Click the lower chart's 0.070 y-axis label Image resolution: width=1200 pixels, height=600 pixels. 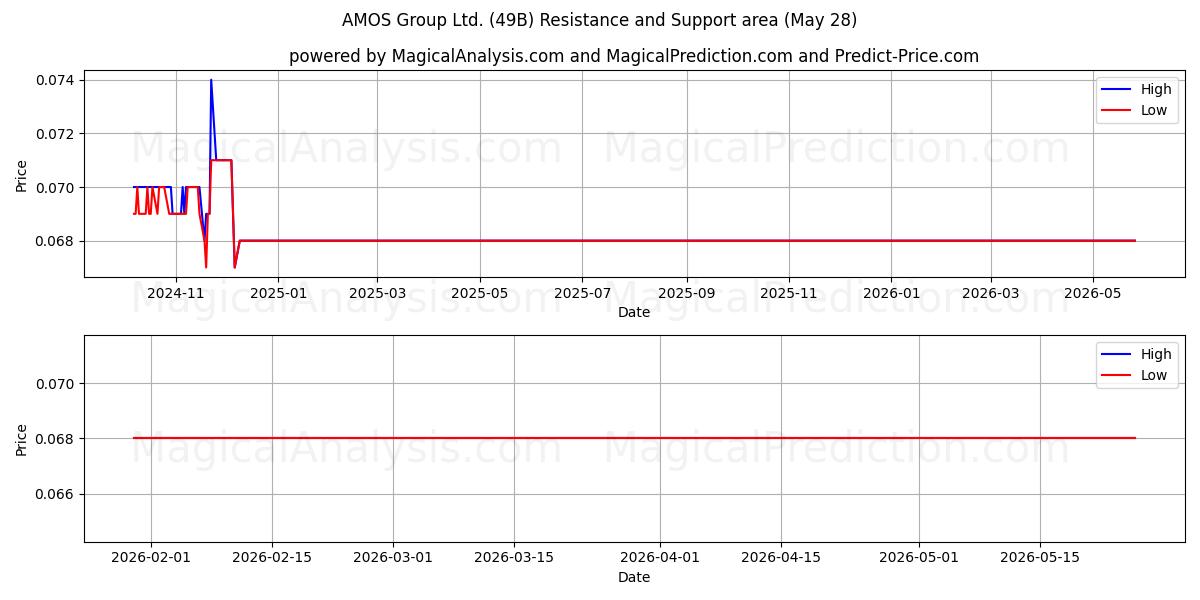coord(56,384)
